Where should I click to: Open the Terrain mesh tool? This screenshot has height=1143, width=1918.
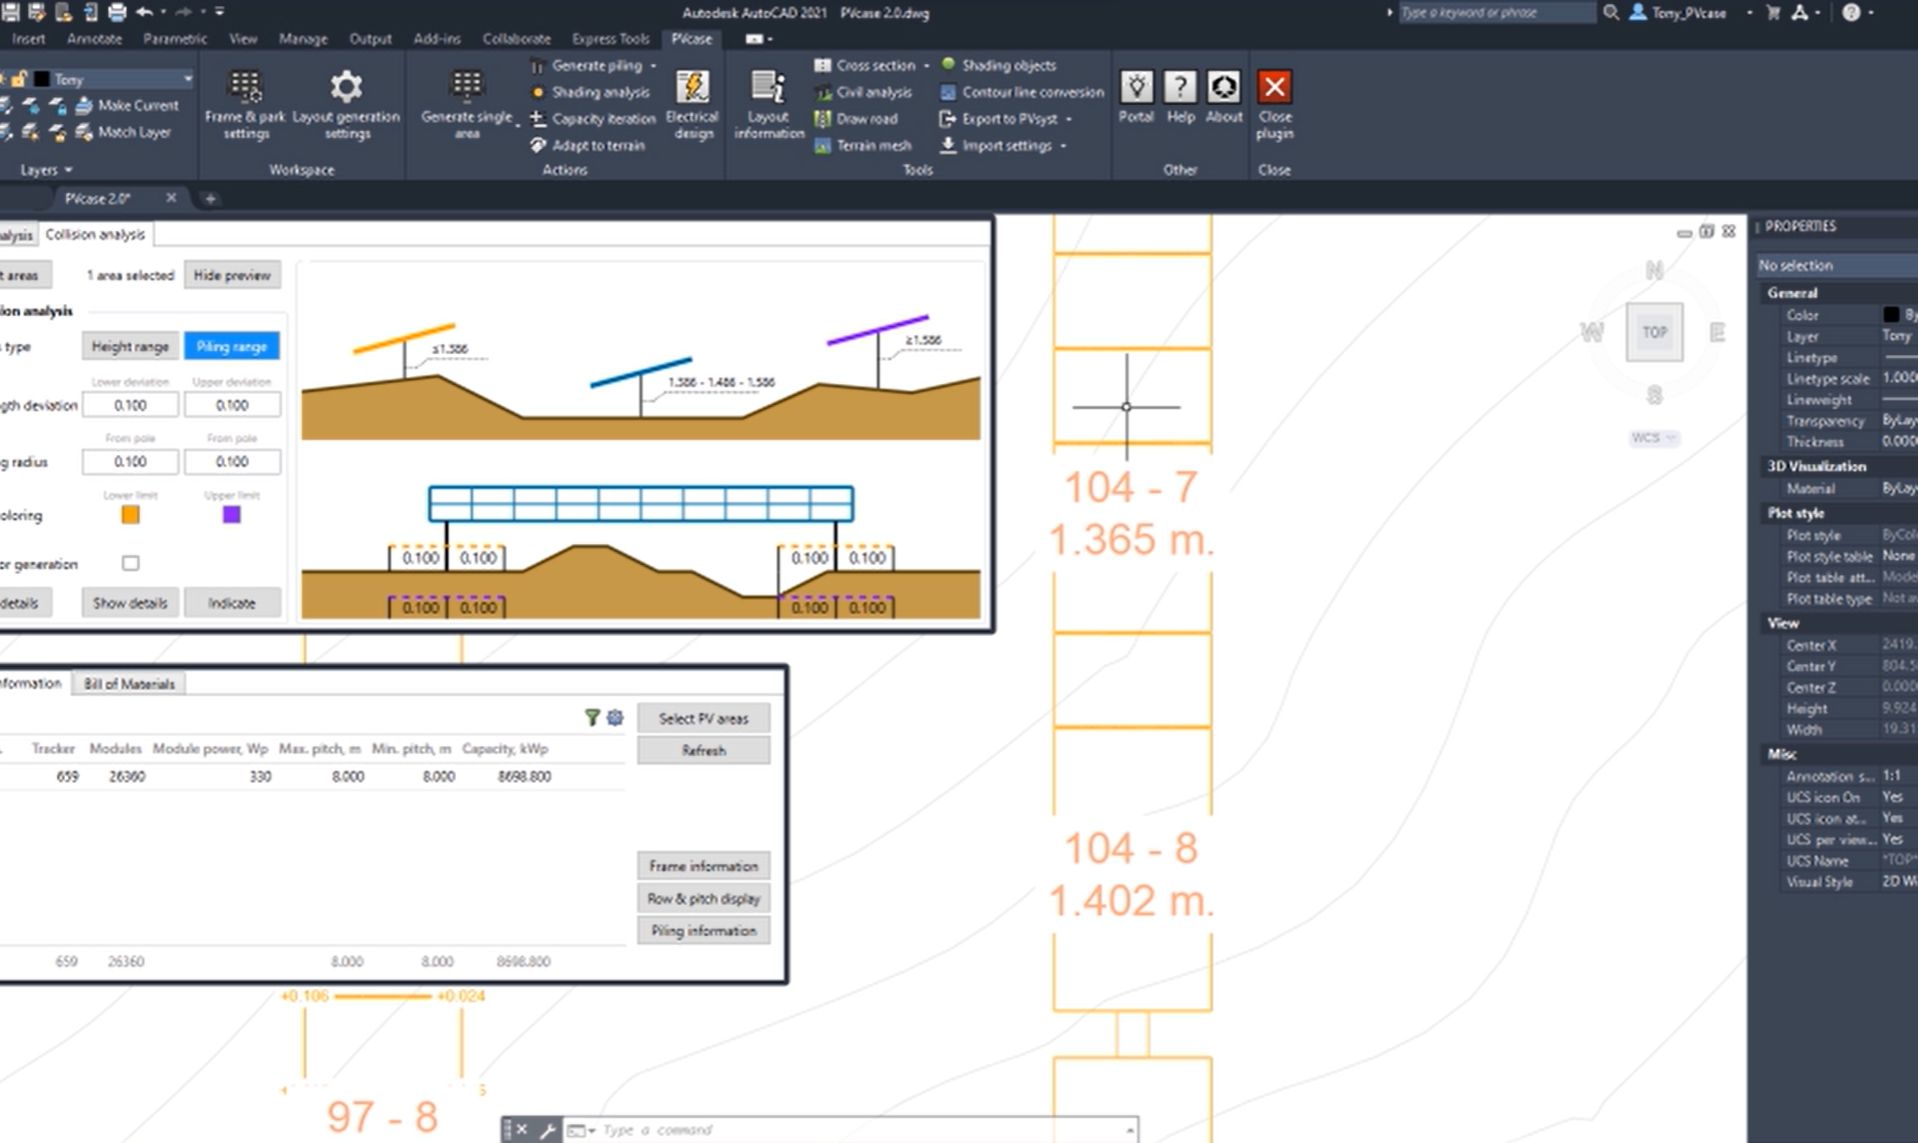click(862, 145)
